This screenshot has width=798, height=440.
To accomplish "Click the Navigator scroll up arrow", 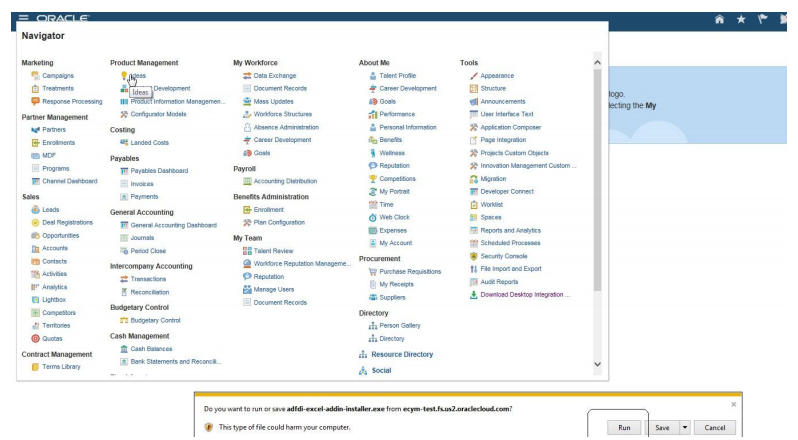I will pos(597,63).
